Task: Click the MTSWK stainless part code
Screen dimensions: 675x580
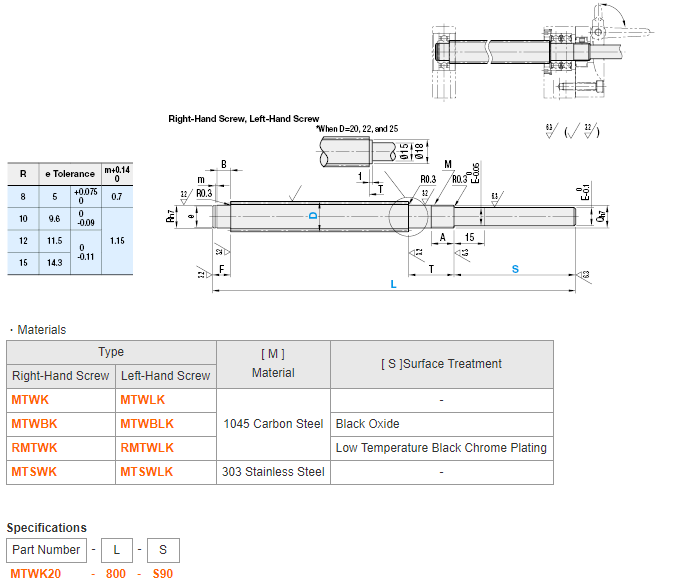Action: click(34, 472)
